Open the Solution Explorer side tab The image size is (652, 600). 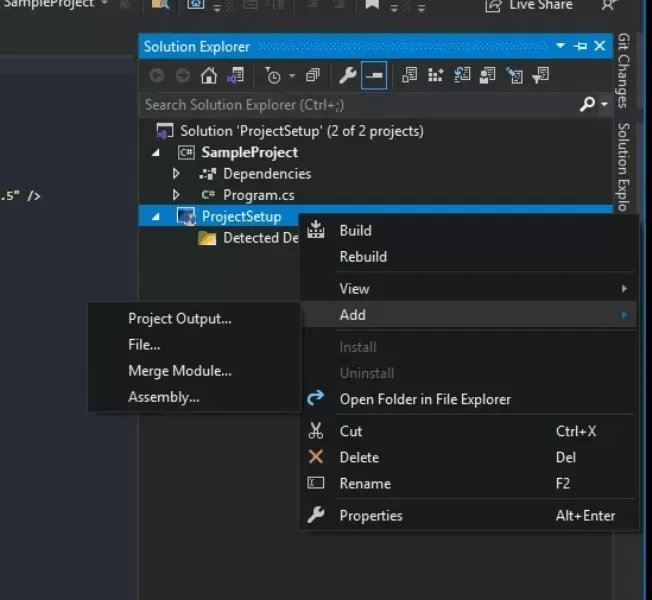click(623, 167)
